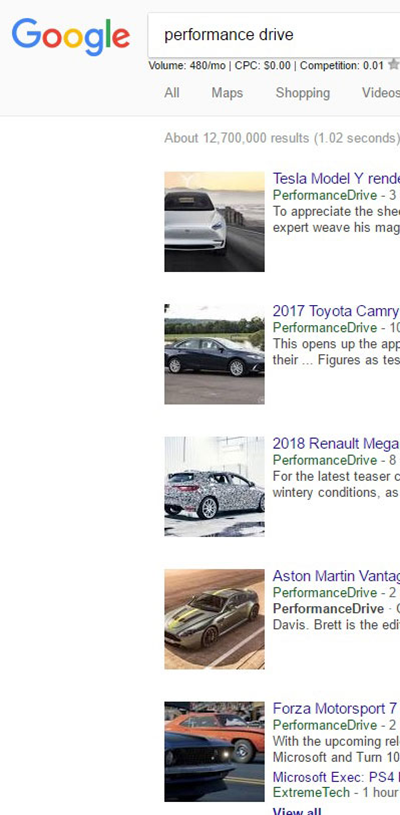Click the star icon beside Competition value

pos(394,64)
